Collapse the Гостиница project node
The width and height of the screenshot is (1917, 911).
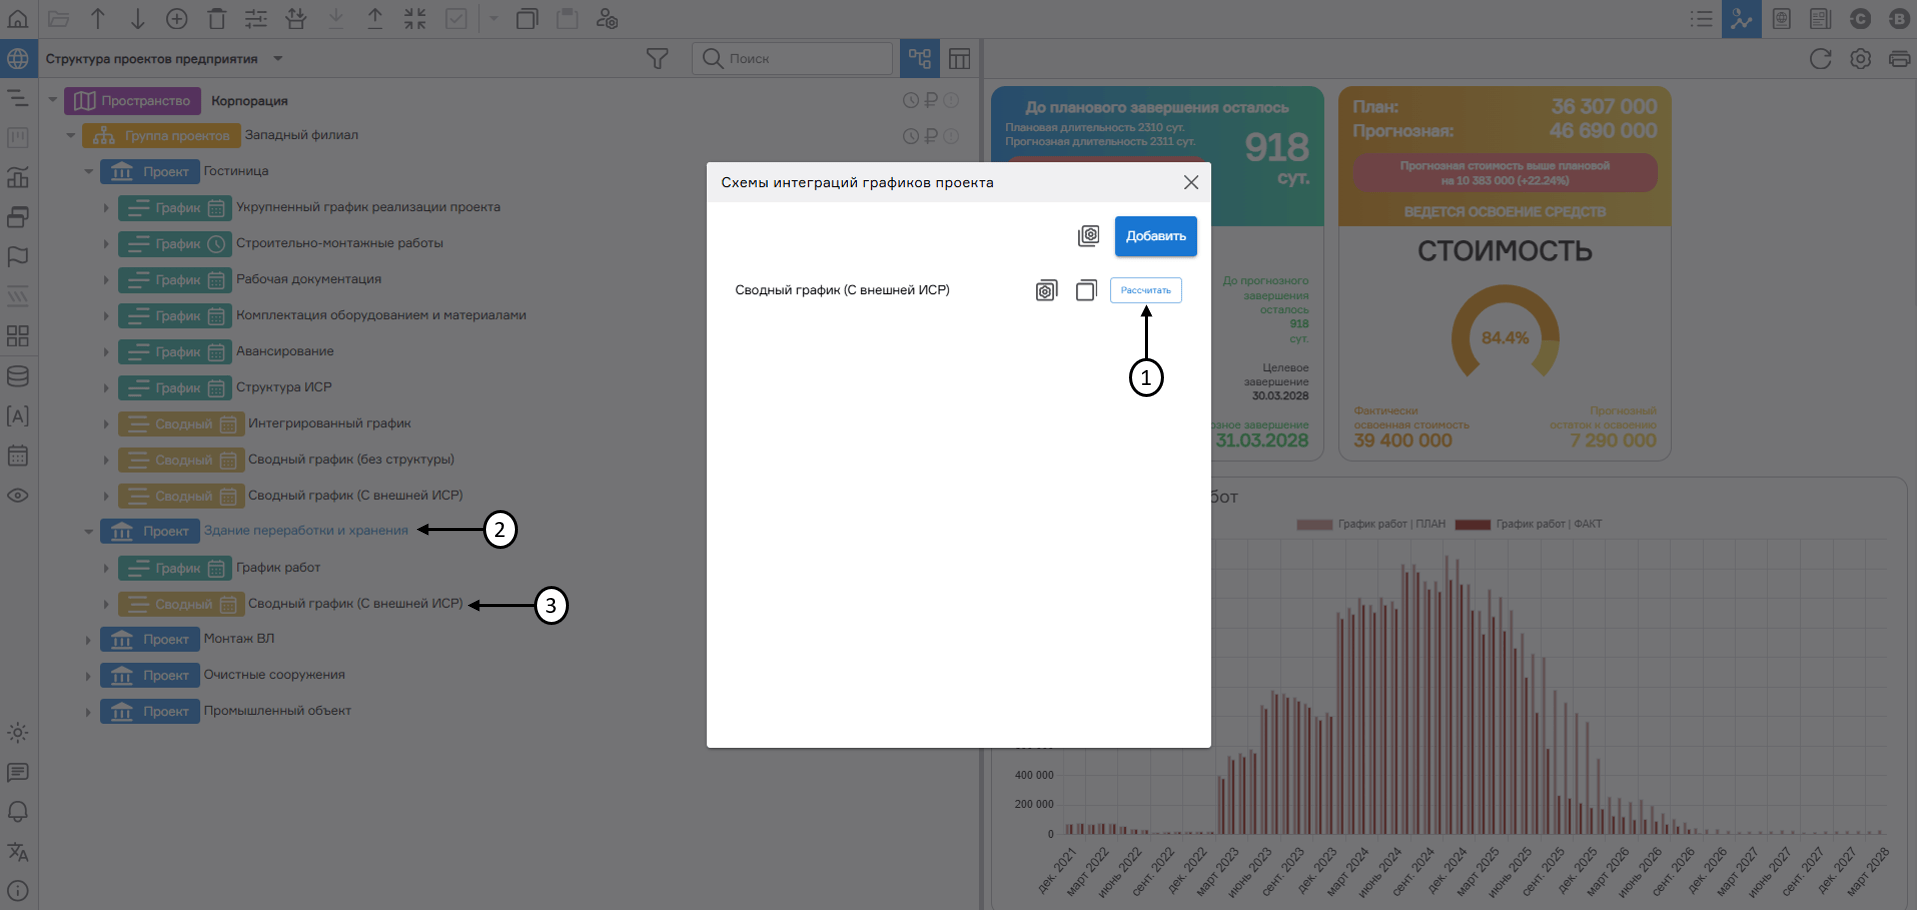pyautogui.click(x=89, y=172)
